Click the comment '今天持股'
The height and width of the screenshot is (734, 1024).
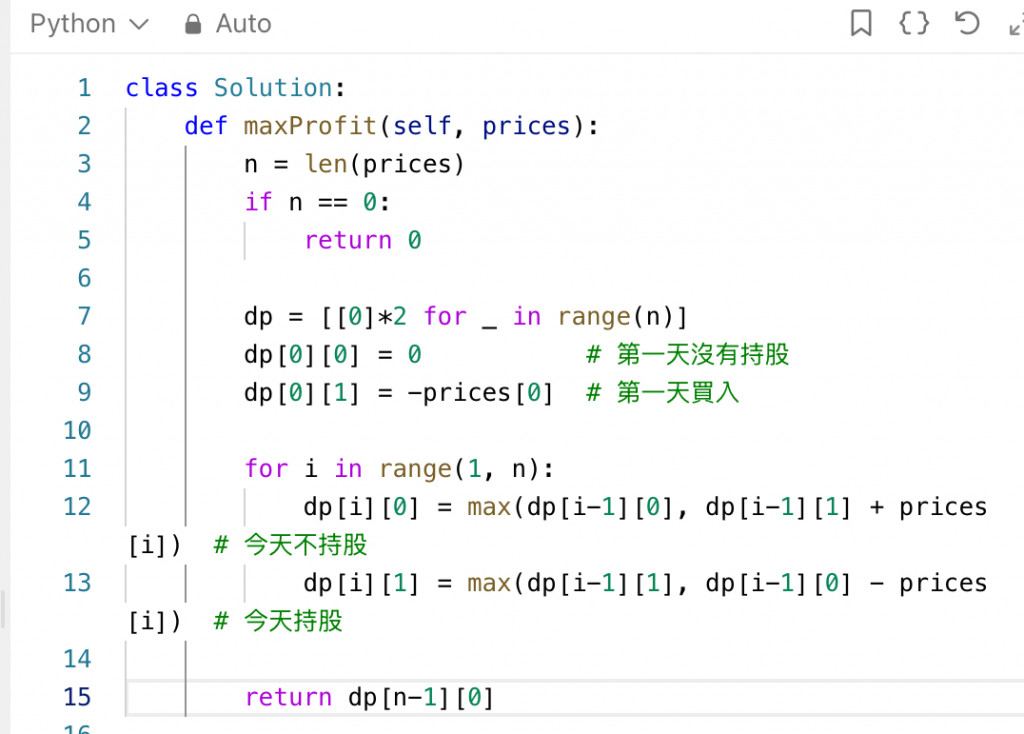point(278,621)
